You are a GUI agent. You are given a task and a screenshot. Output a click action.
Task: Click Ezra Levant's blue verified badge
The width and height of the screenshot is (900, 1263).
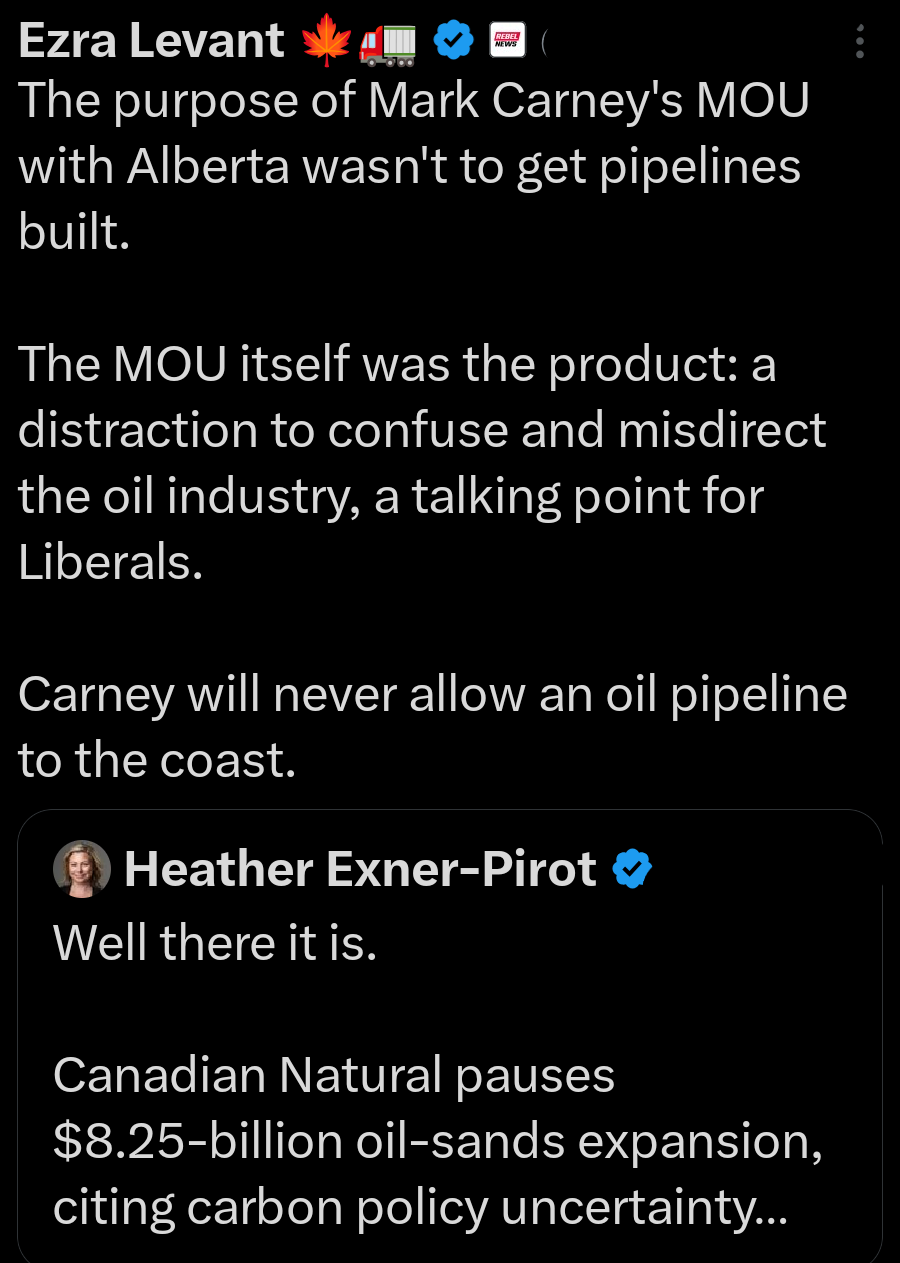coord(452,41)
